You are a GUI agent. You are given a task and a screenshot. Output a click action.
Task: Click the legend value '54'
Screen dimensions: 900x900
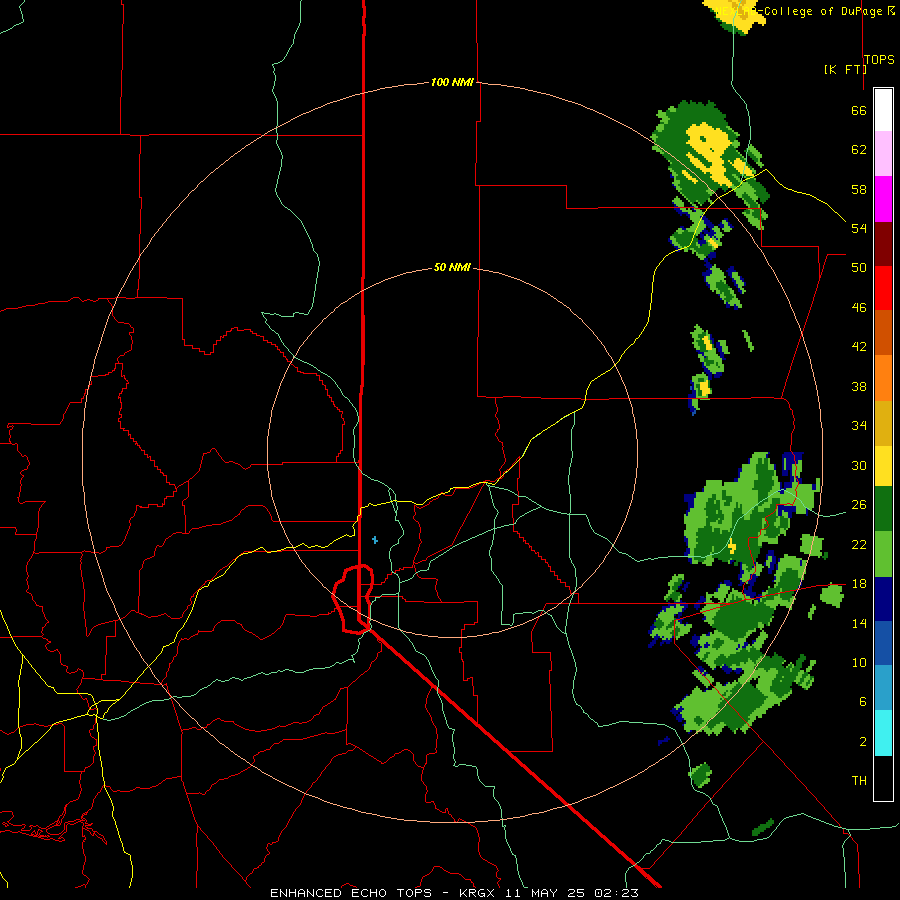(859, 228)
